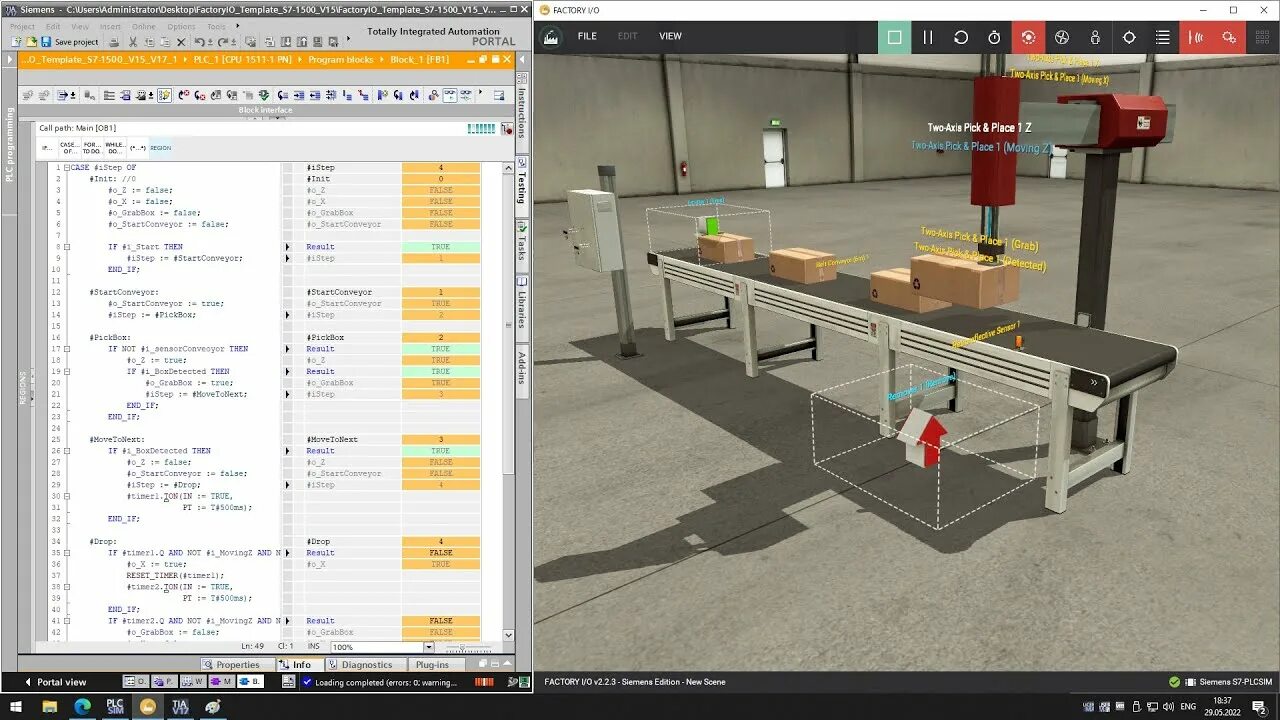Click the Program blocks breadcrumb
Viewport: 1280px width, 720px height.
point(340,60)
